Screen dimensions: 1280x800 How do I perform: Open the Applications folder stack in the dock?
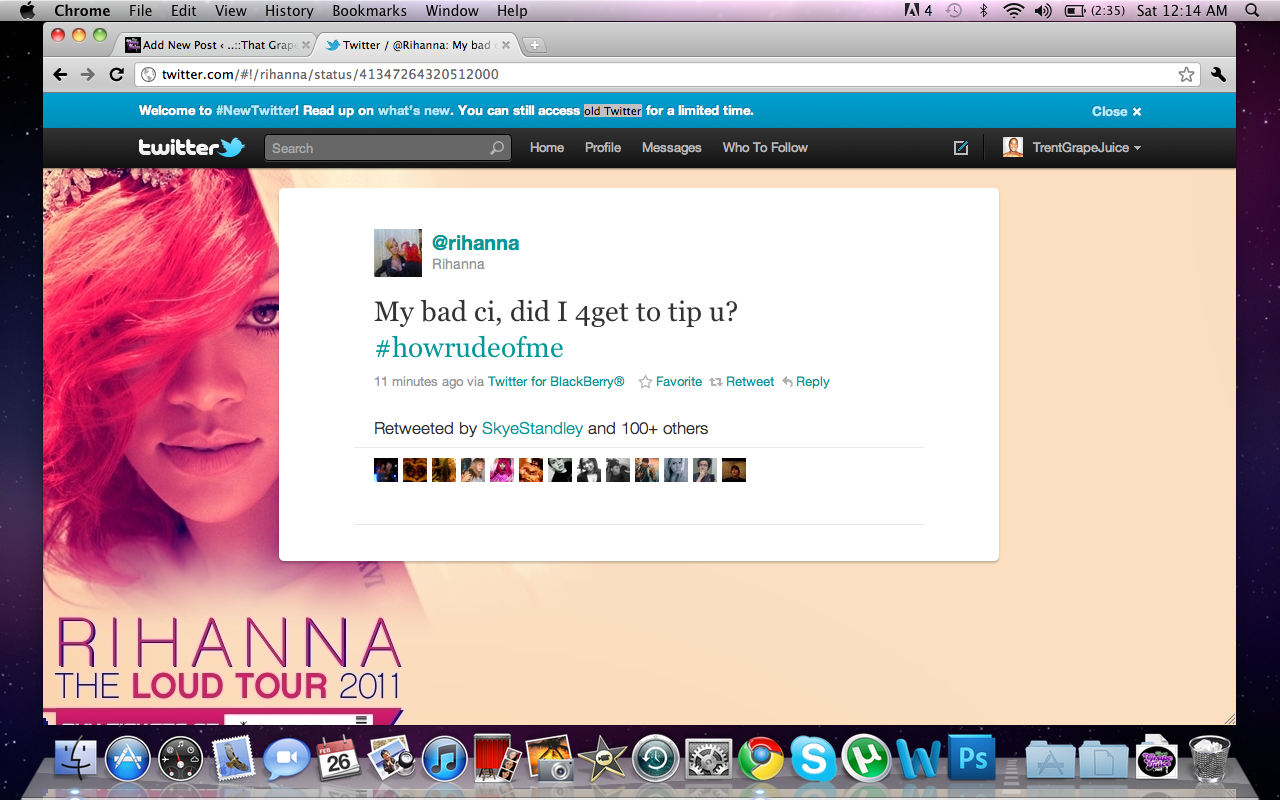(1050, 760)
